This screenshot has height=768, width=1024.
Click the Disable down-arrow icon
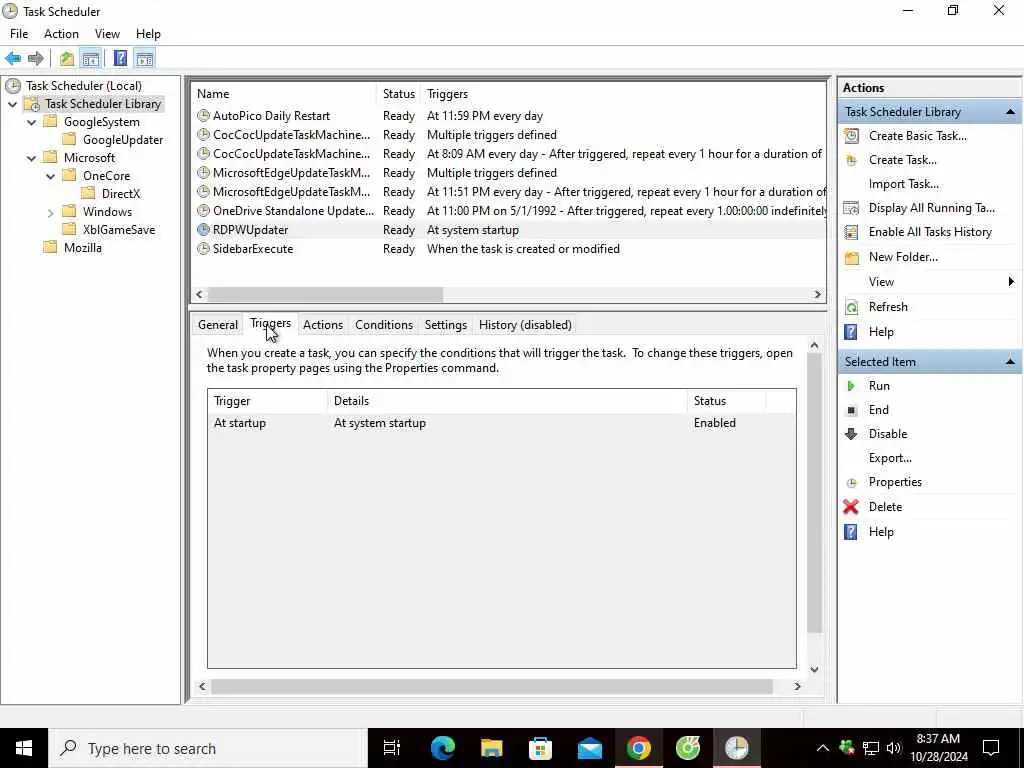(x=851, y=434)
